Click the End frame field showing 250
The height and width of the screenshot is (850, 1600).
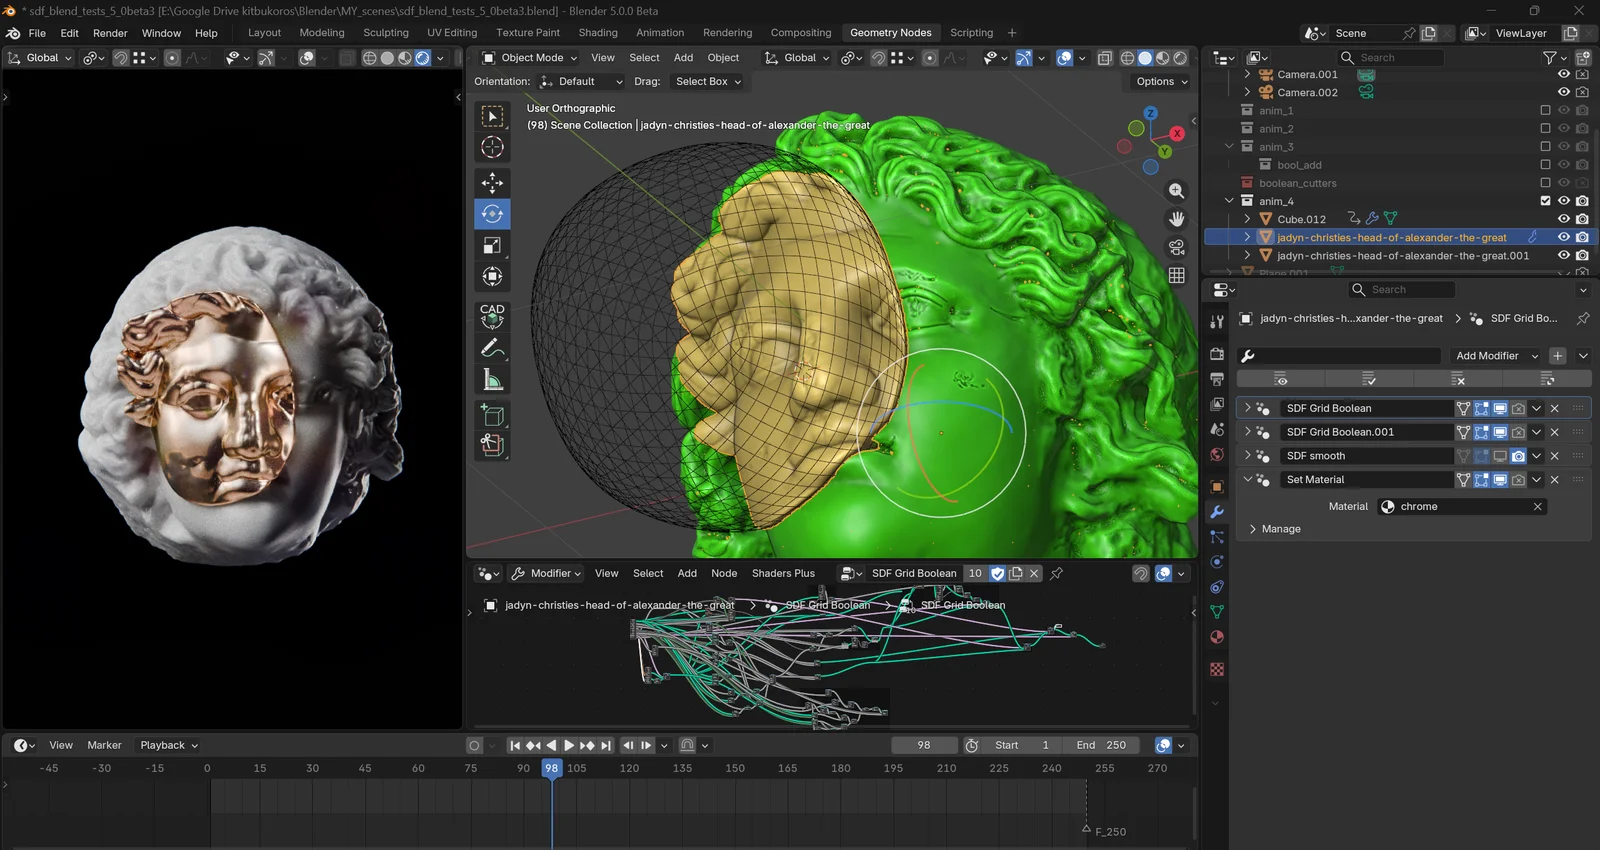tap(1101, 745)
